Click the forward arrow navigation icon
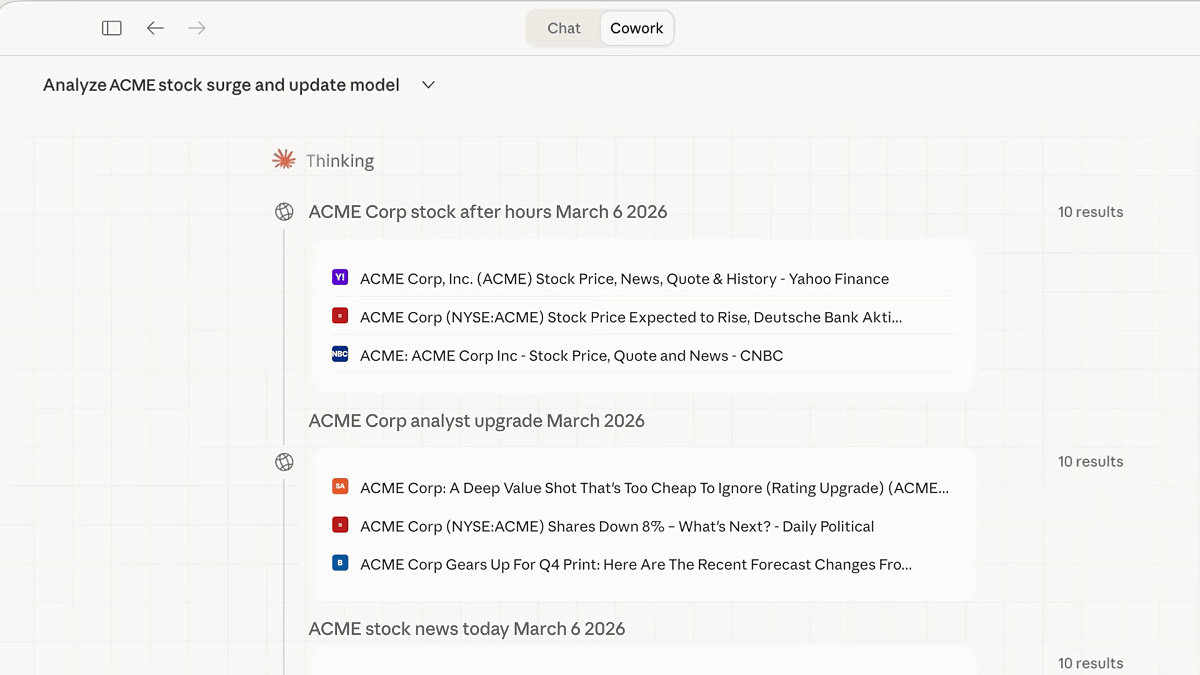This screenshot has height=675, width=1200. click(x=197, y=28)
